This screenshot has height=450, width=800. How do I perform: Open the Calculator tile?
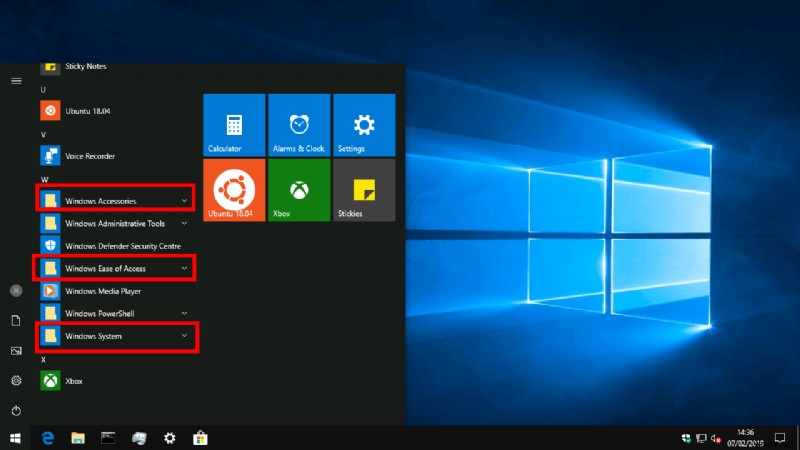(234, 125)
